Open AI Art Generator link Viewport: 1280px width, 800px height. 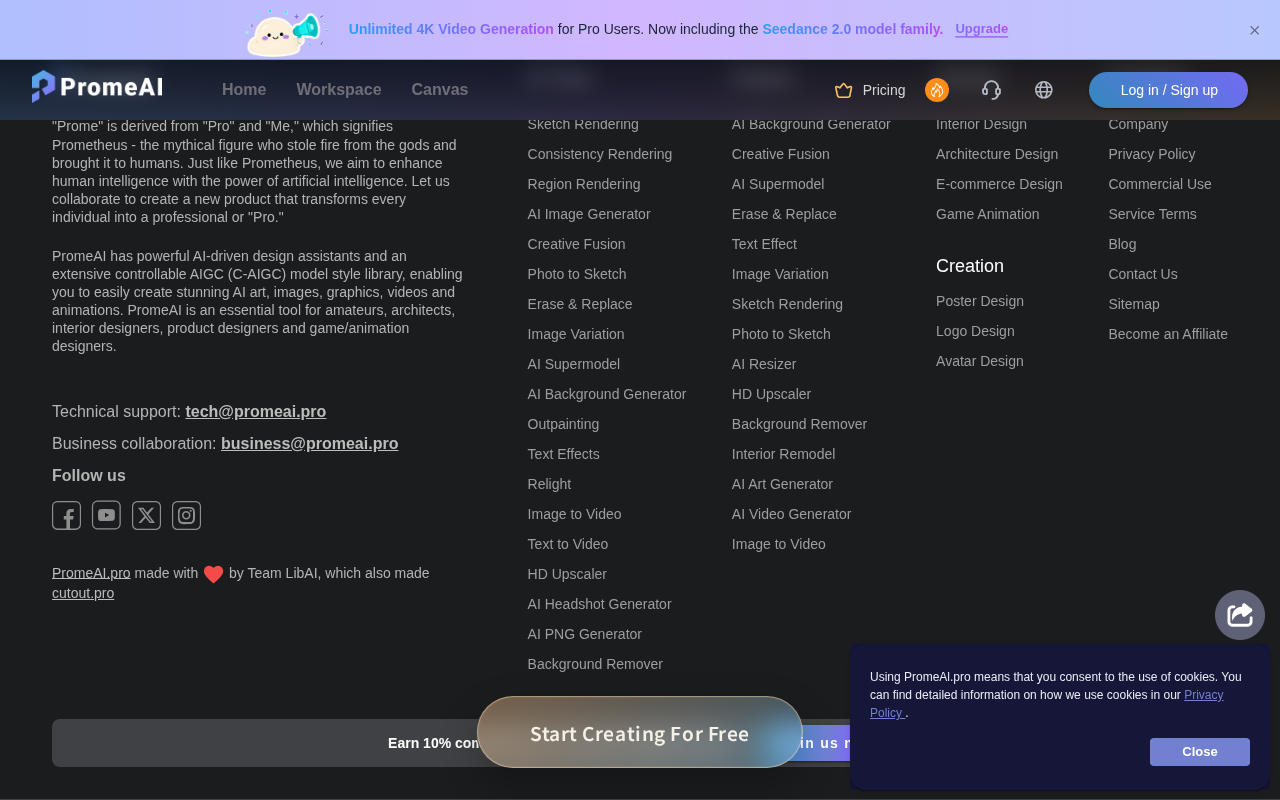(x=782, y=484)
